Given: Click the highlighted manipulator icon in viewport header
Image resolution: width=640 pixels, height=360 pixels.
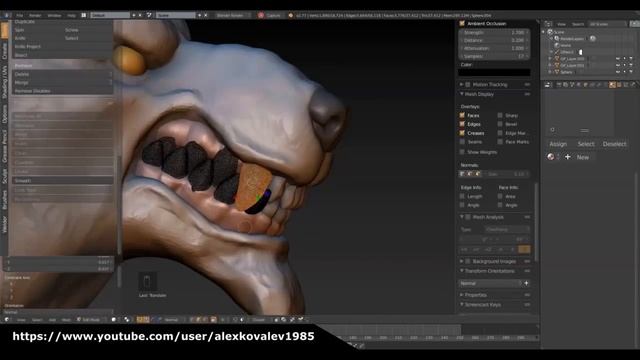Looking at the screenshot, I should (140, 320).
